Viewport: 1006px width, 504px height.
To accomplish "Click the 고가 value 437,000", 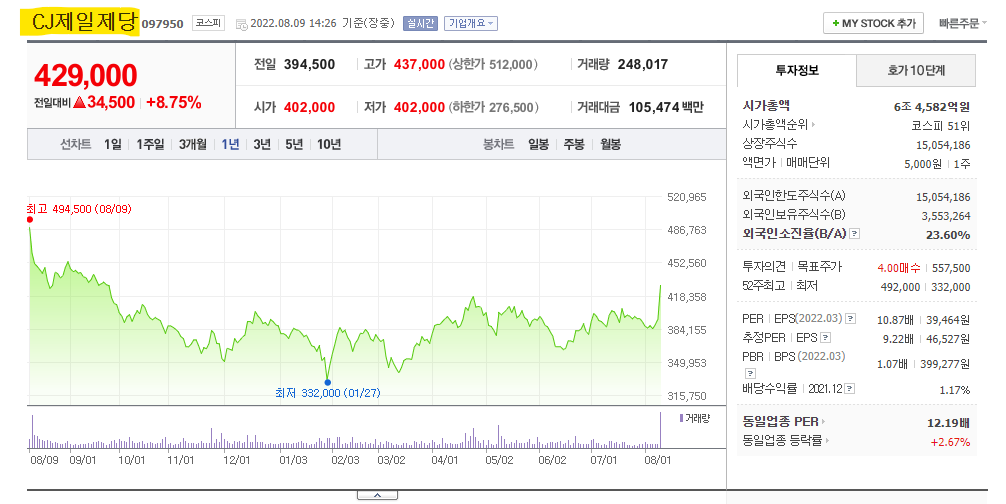I will [x=419, y=64].
